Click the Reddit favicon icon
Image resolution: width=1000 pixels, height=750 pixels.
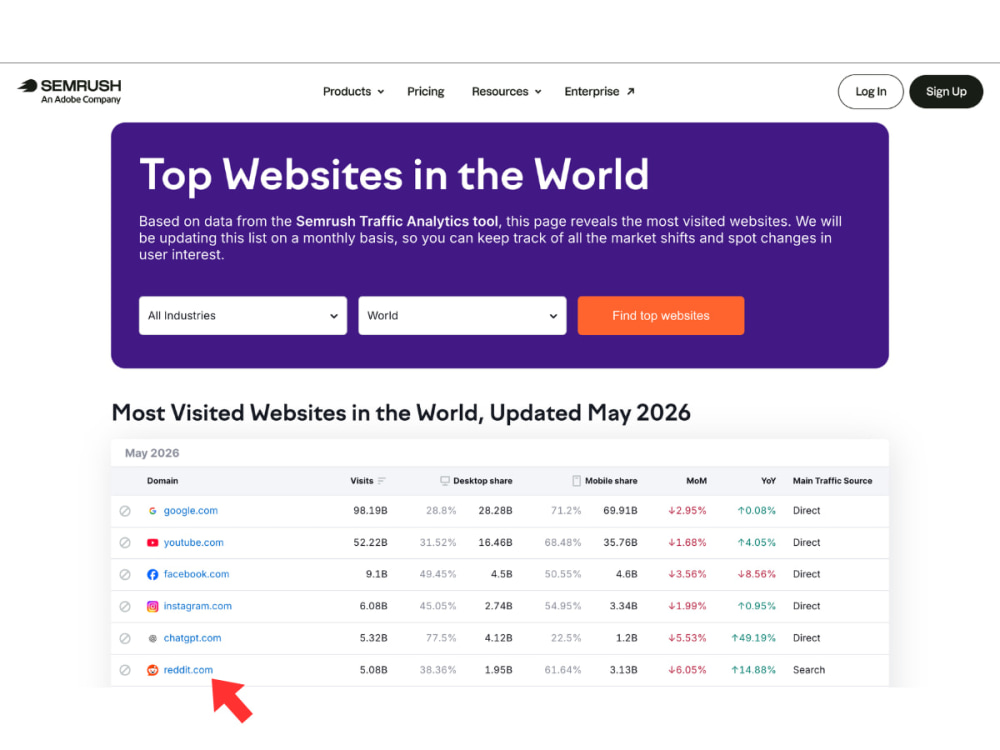pyautogui.click(x=152, y=670)
